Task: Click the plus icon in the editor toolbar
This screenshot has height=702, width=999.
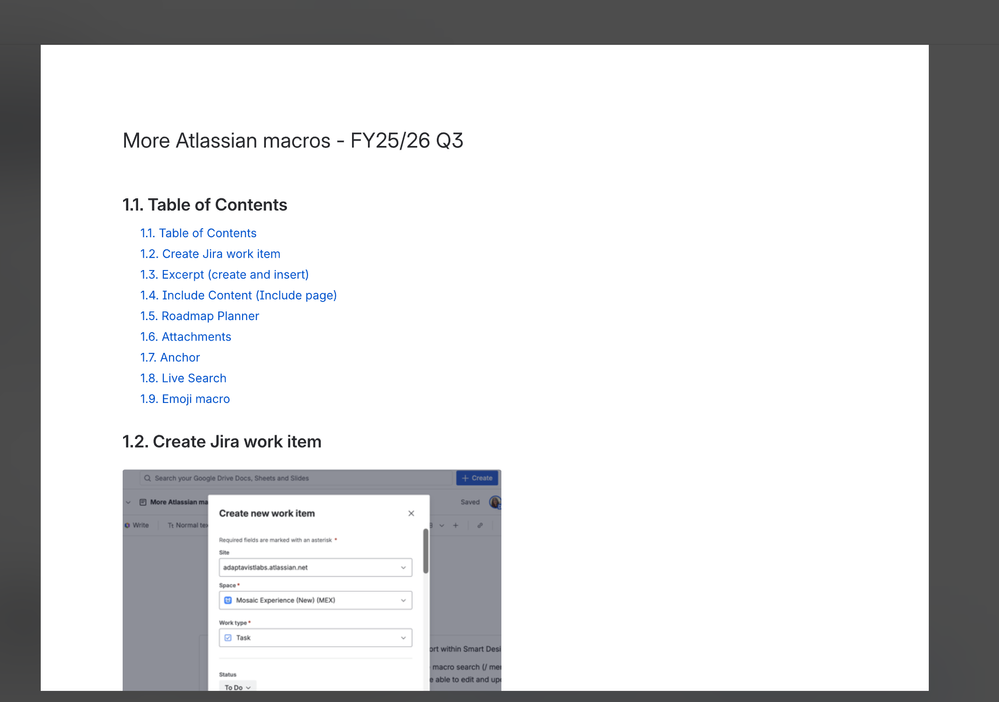Action: point(455,524)
